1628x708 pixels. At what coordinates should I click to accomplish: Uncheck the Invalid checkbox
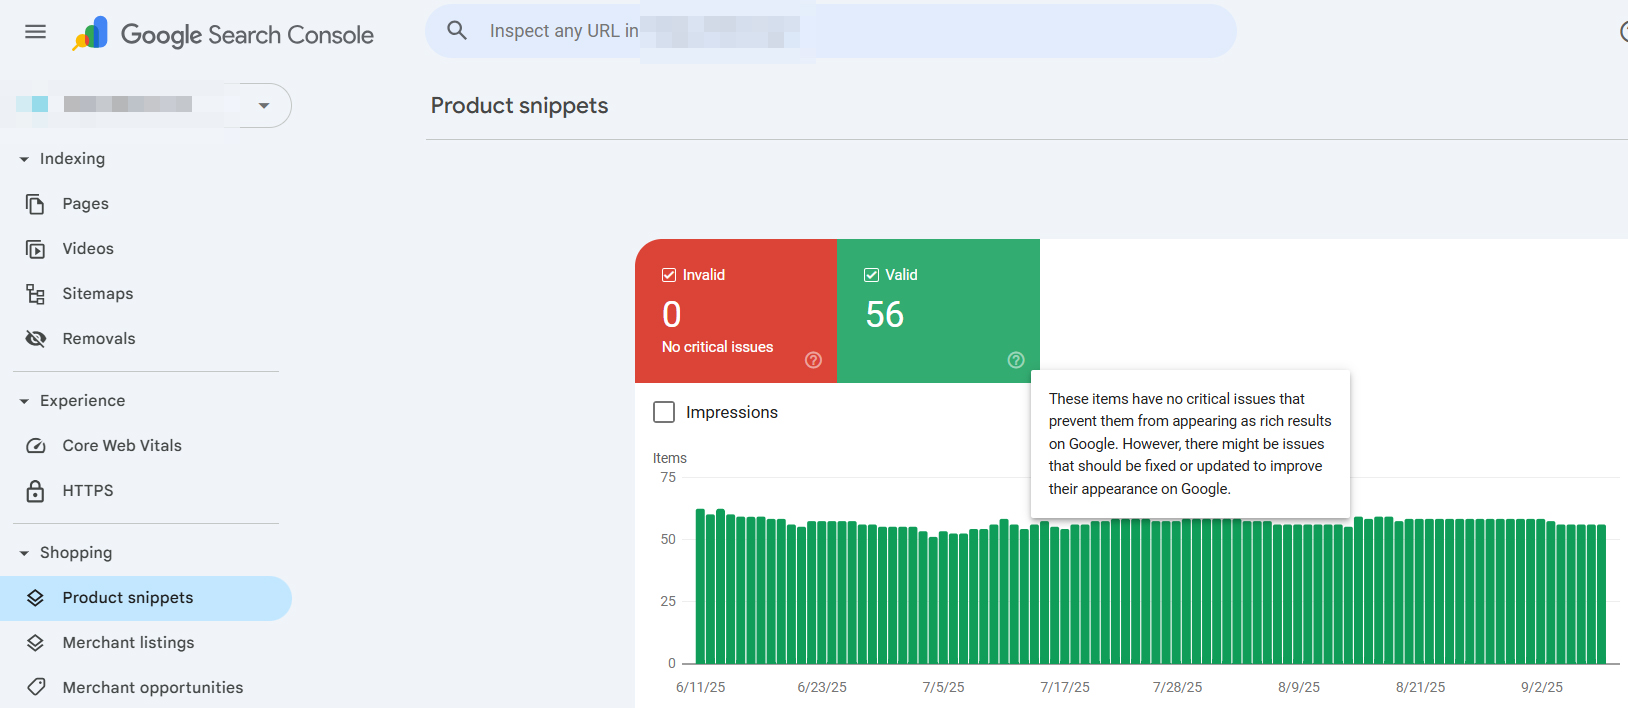pos(669,275)
